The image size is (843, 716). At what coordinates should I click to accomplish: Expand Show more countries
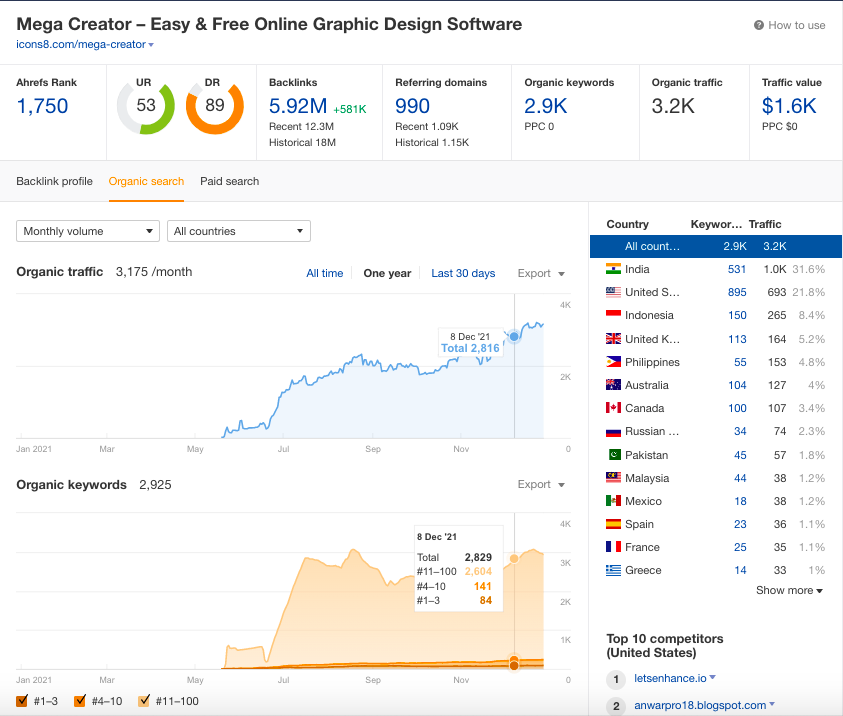point(789,590)
